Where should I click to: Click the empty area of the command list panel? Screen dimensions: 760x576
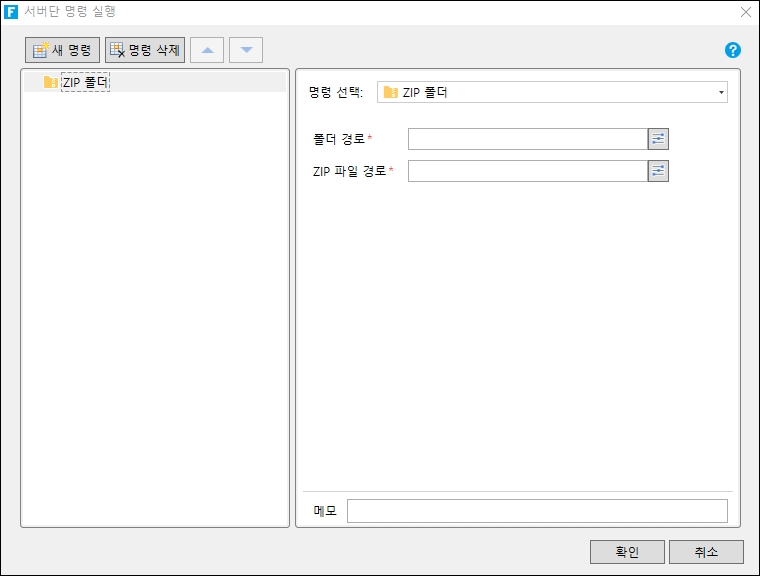click(x=155, y=300)
